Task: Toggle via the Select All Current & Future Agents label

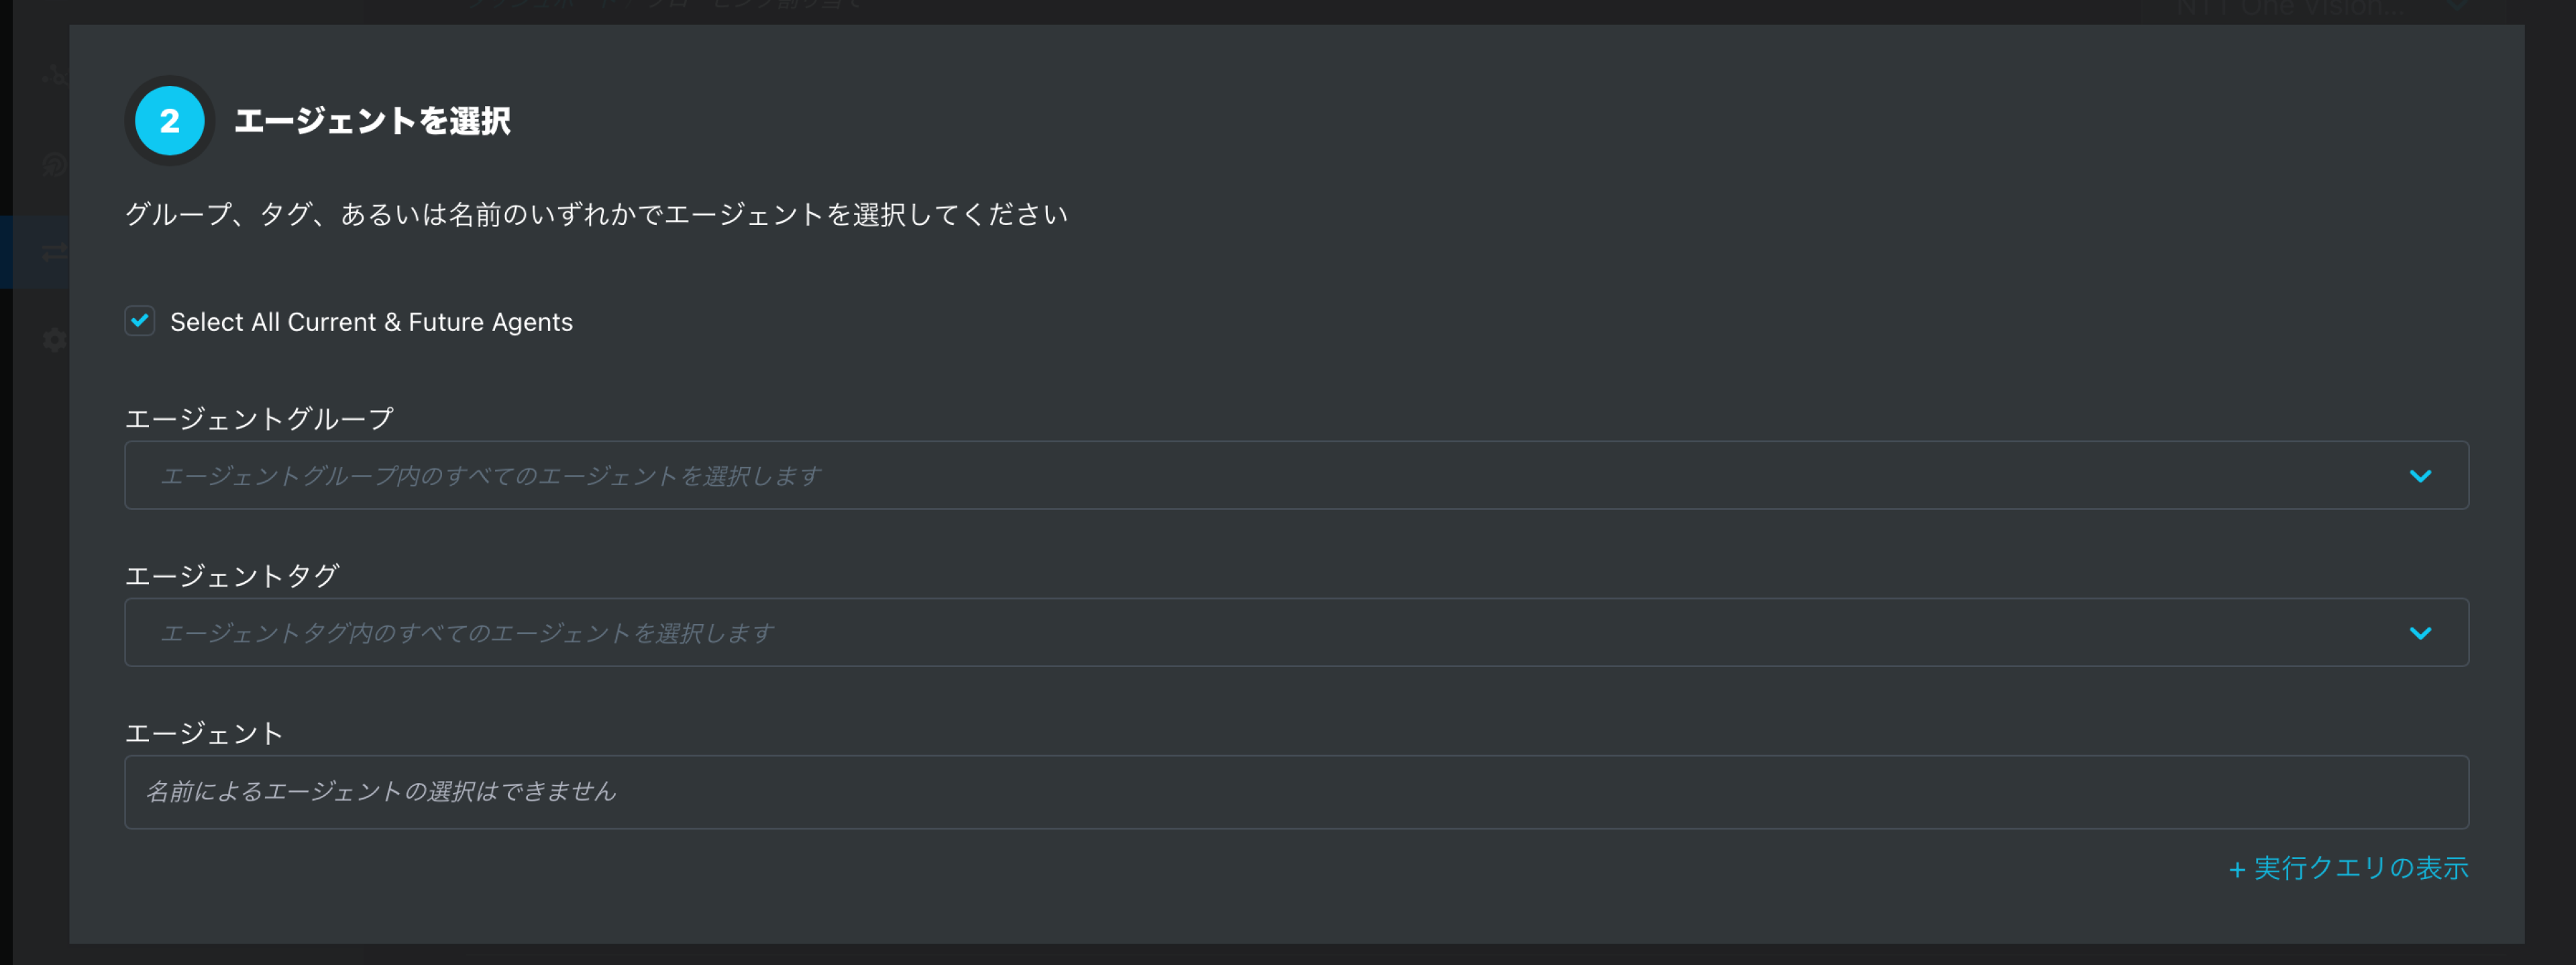Action: coord(371,322)
